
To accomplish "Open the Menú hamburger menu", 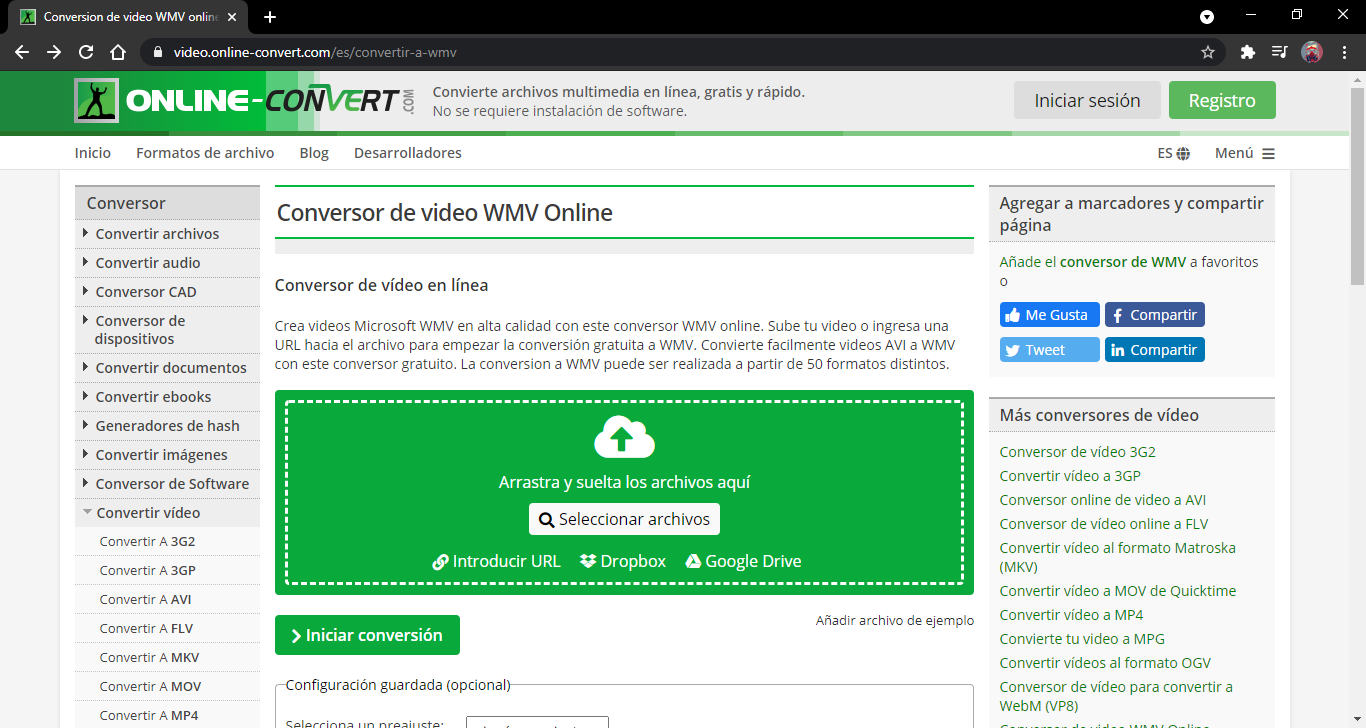I will click(x=1245, y=153).
